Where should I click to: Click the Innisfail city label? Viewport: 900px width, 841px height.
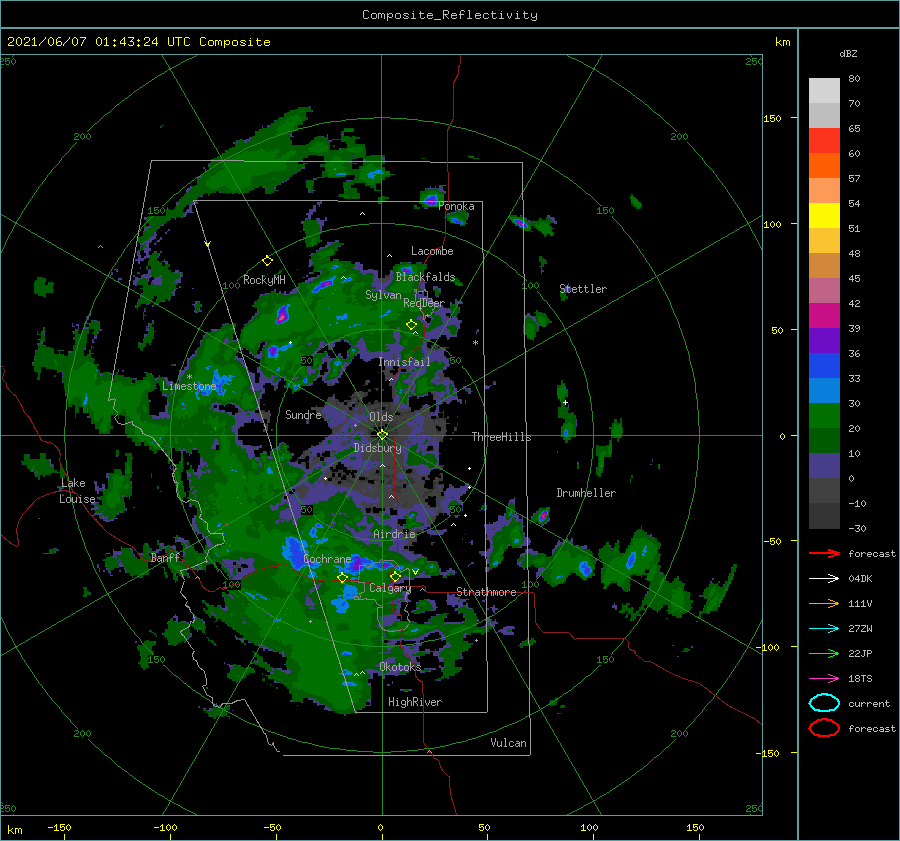(x=404, y=362)
